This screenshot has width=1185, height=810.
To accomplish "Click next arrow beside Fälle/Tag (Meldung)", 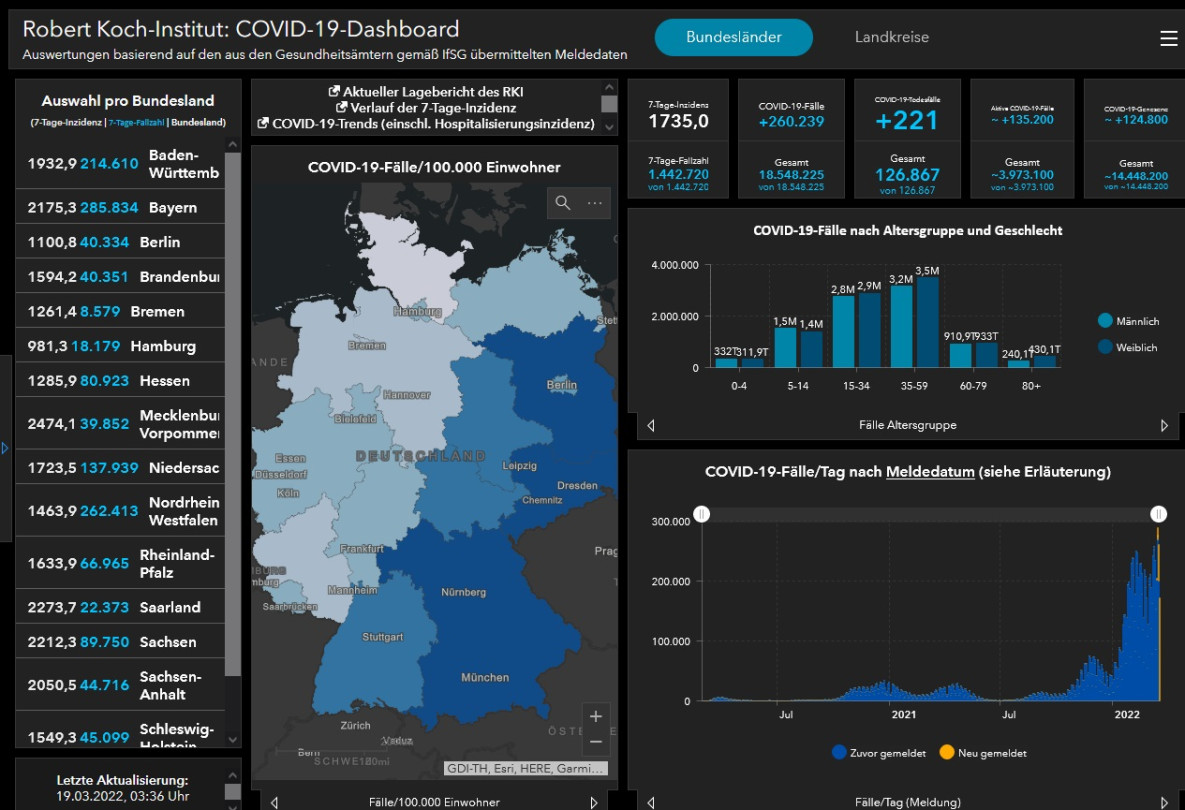I will [x=1164, y=802].
